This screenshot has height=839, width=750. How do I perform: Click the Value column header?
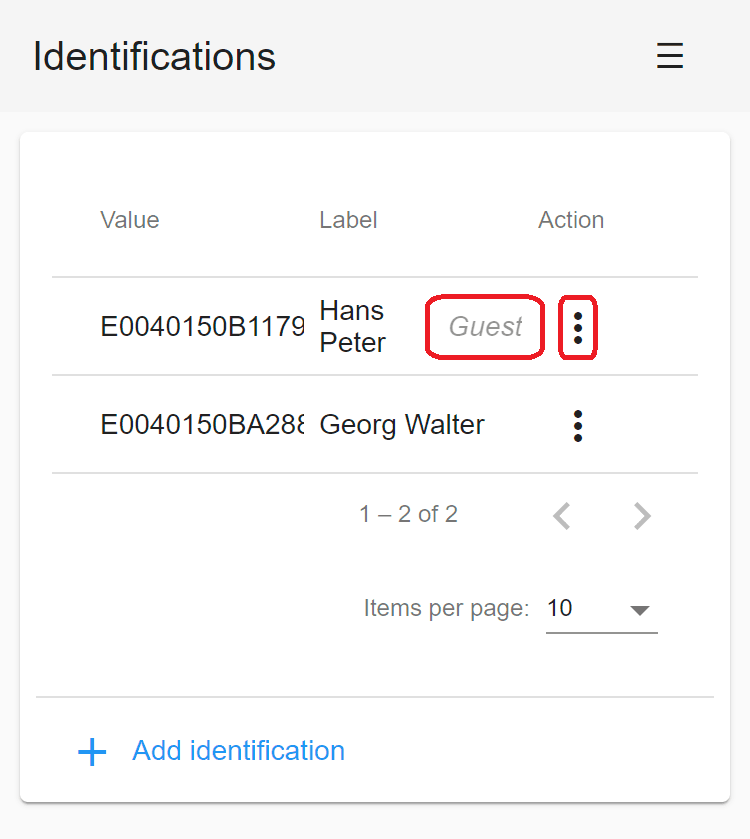(129, 220)
